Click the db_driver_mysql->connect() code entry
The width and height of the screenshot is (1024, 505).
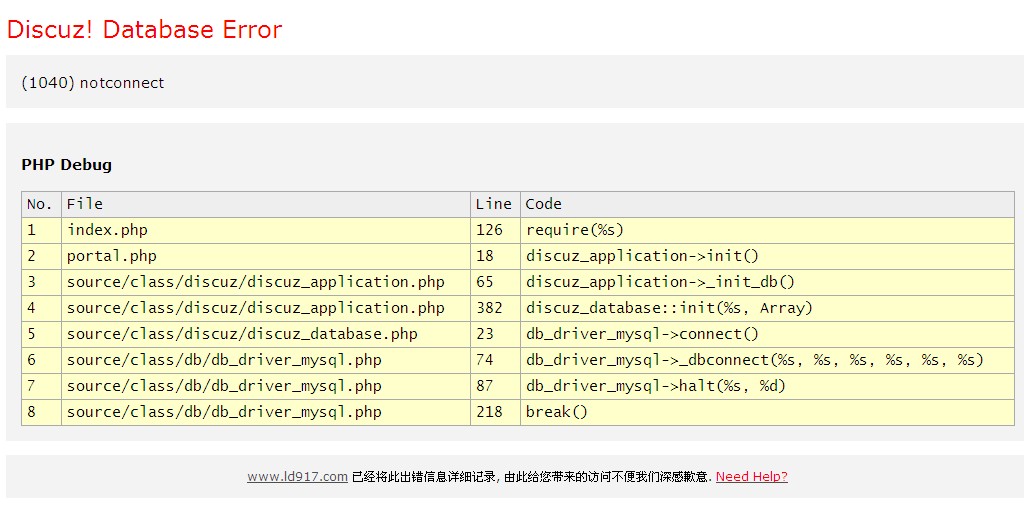(642, 334)
